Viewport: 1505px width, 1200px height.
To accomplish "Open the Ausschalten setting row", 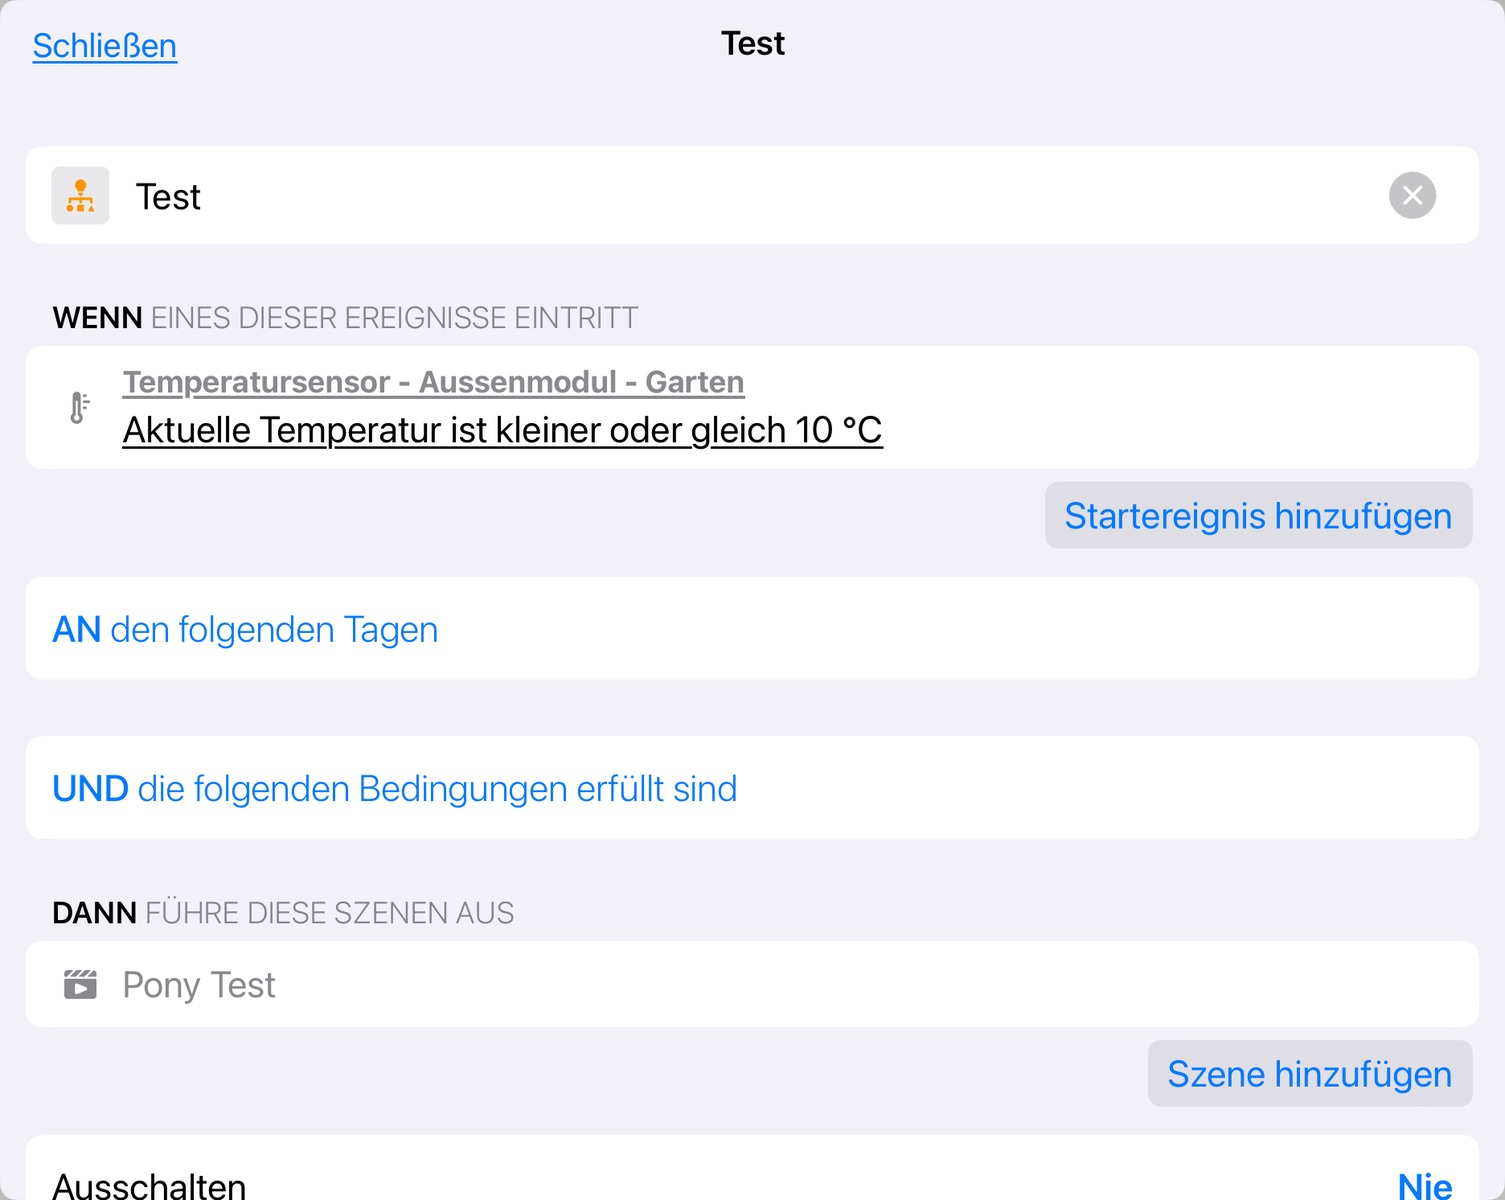I will 150,1185.
